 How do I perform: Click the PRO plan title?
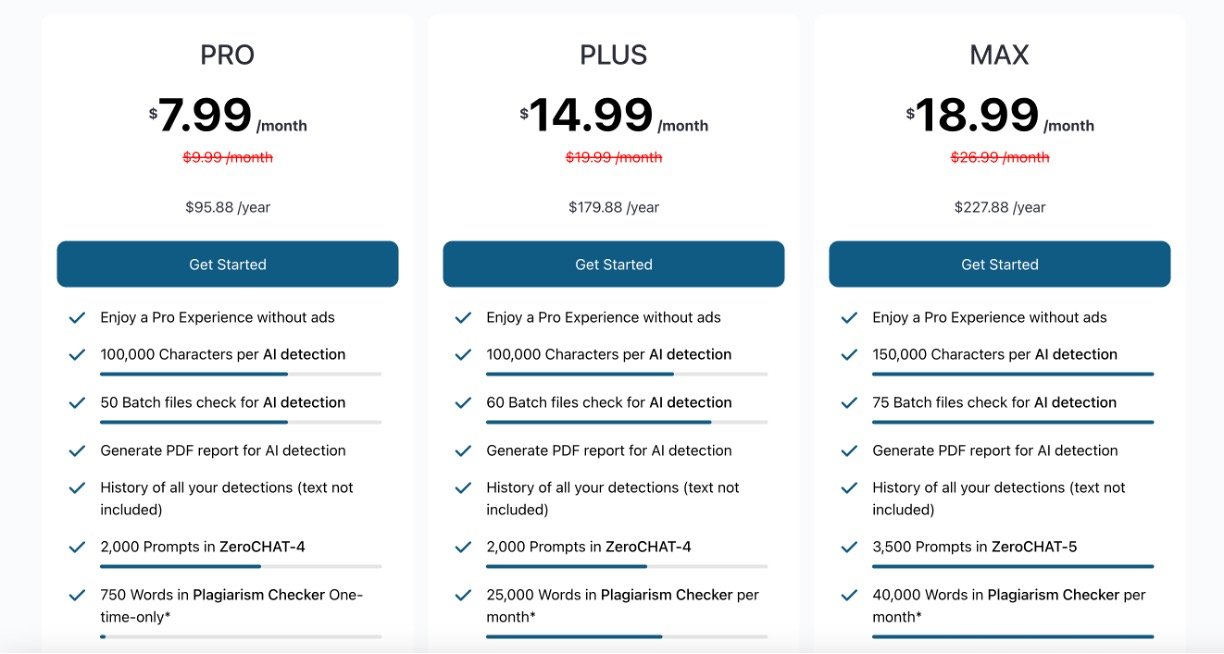click(x=227, y=55)
